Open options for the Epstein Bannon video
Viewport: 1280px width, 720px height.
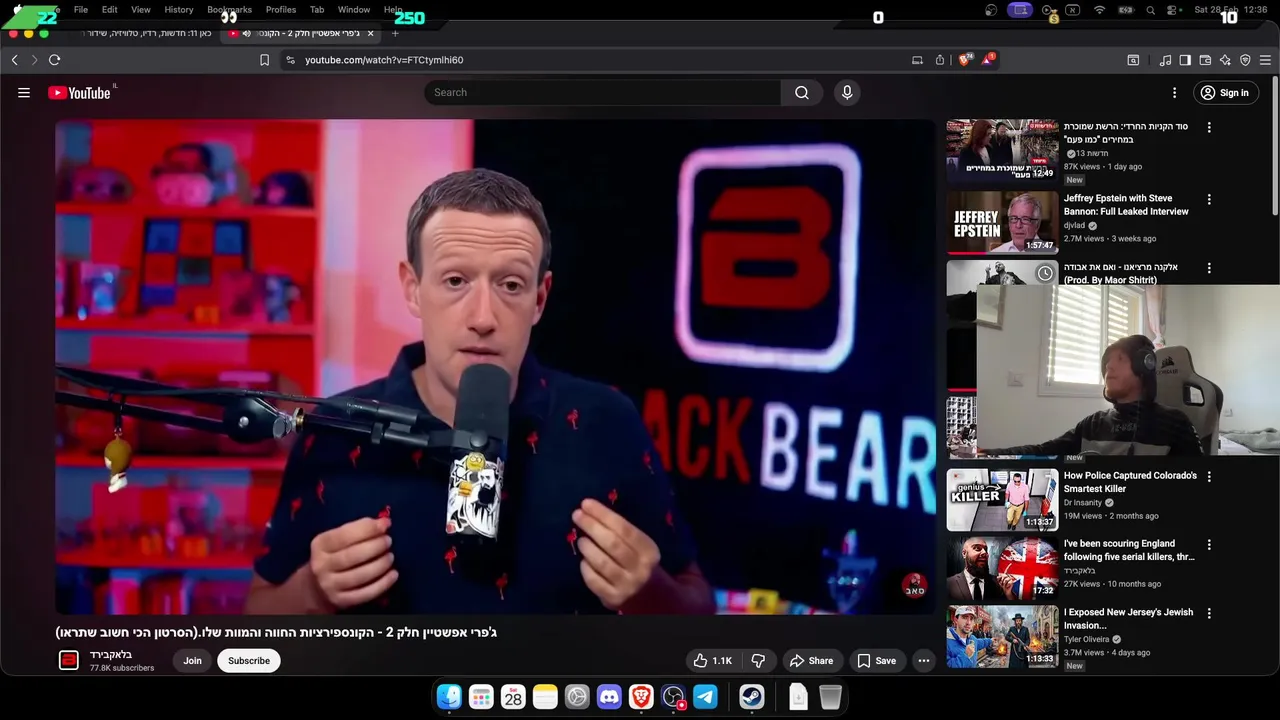point(1209,200)
